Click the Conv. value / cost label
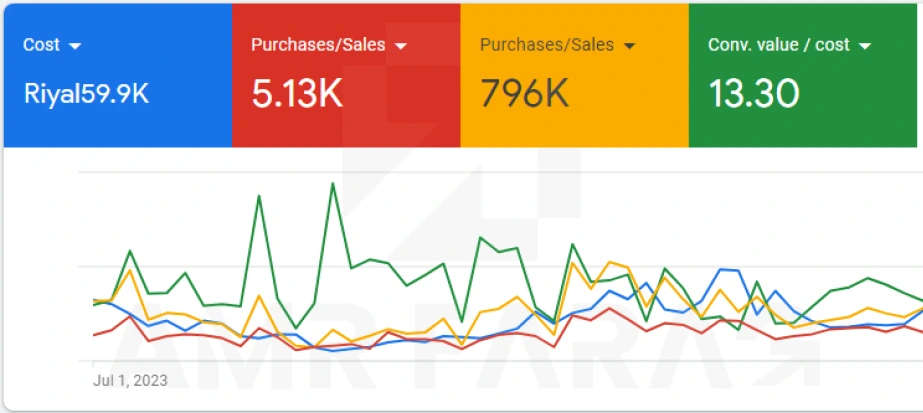This screenshot has width=923, height=413. click(779, 45)
